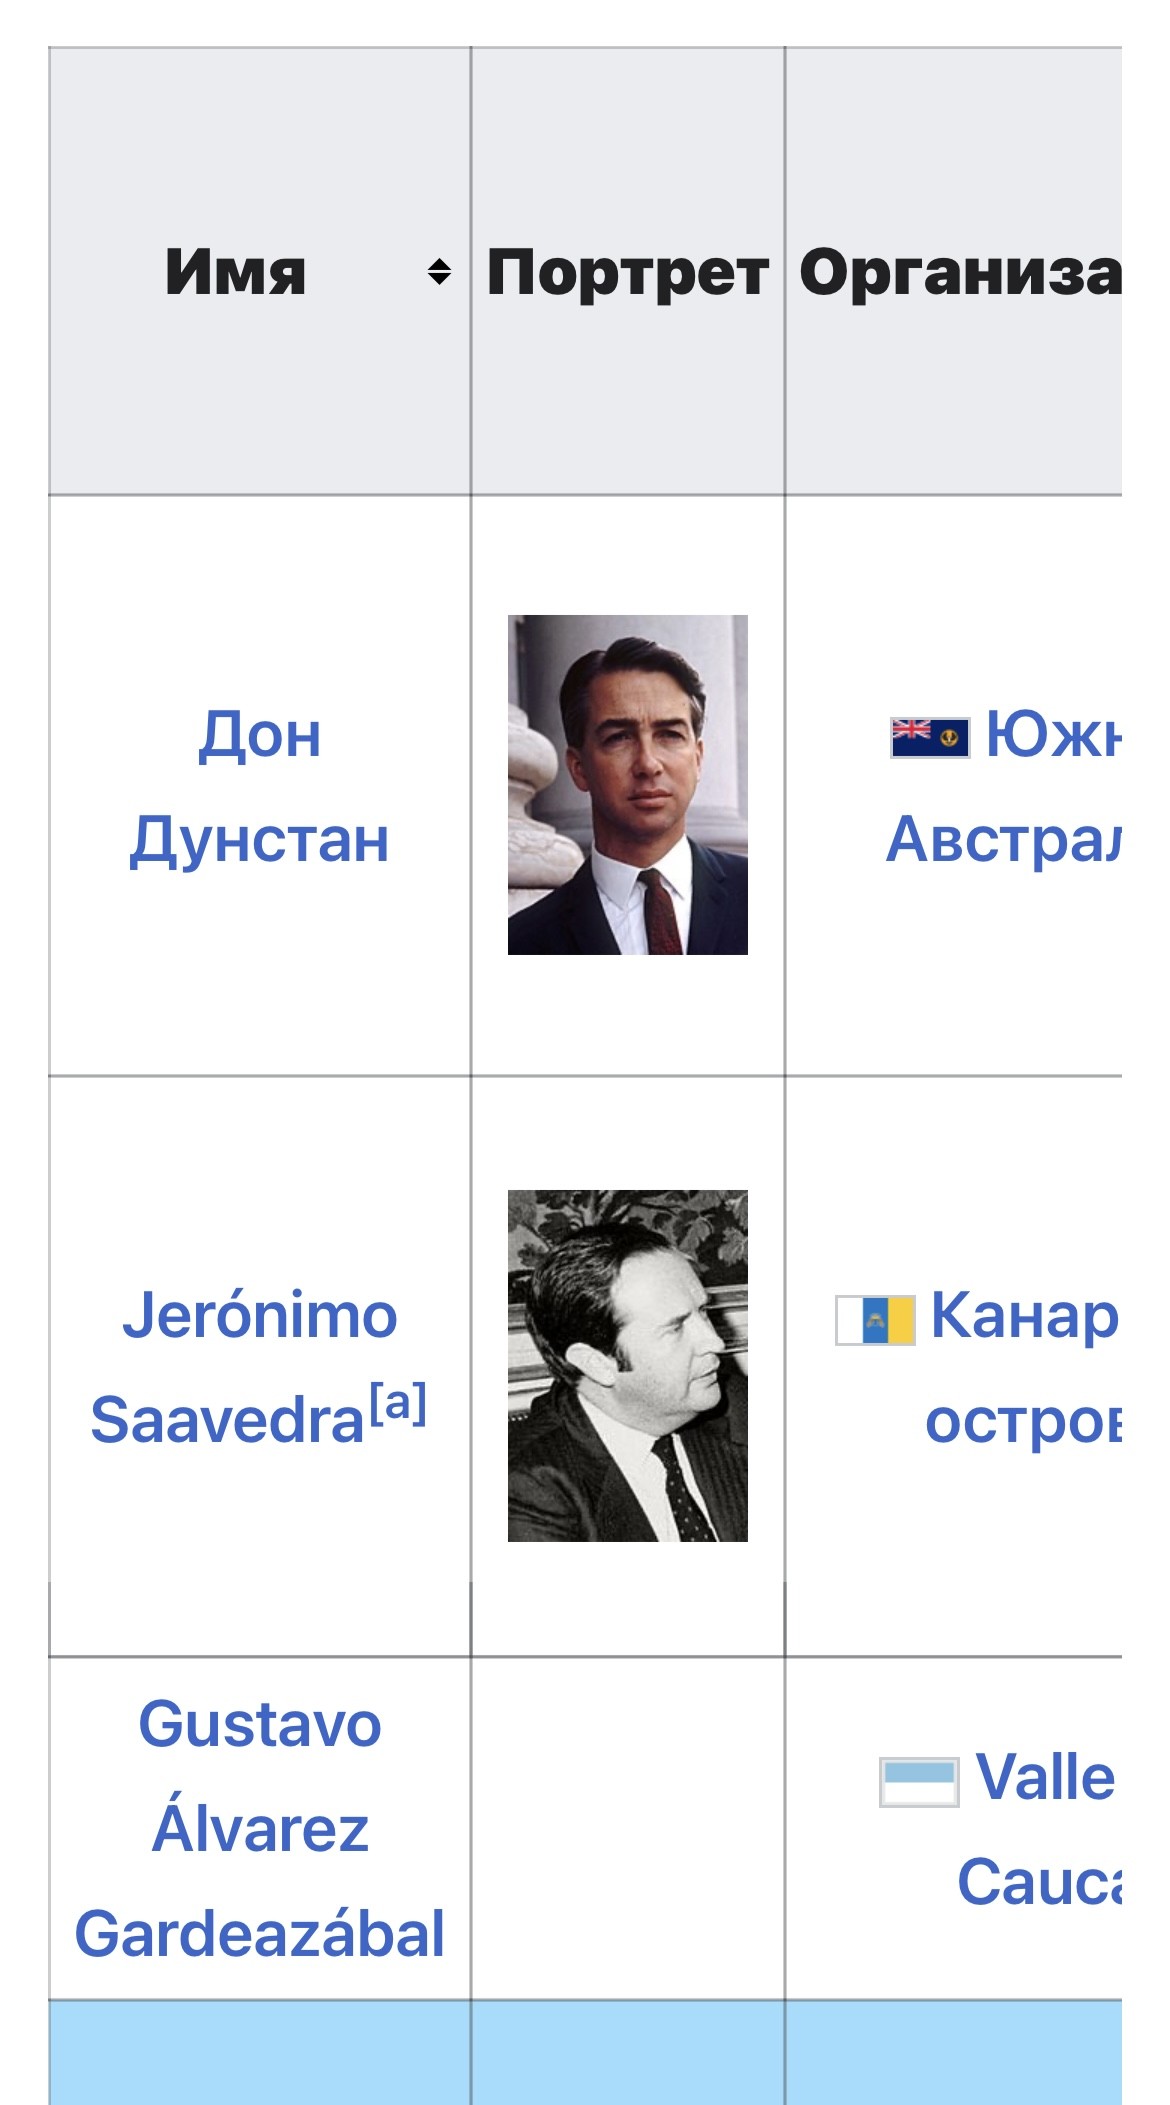Click the Организация column header
Viewport: 1170px width, 2105px height.
[x=954, y=272]
